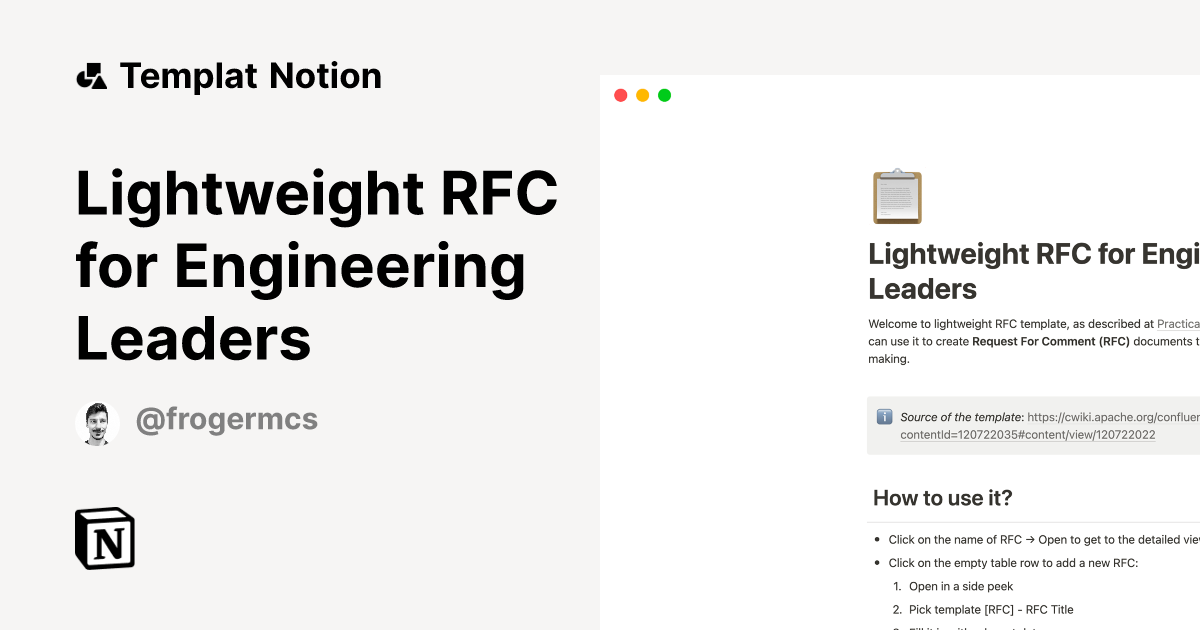
Task: Open the Practica link in the welcome text
Action: (1178, 323)
